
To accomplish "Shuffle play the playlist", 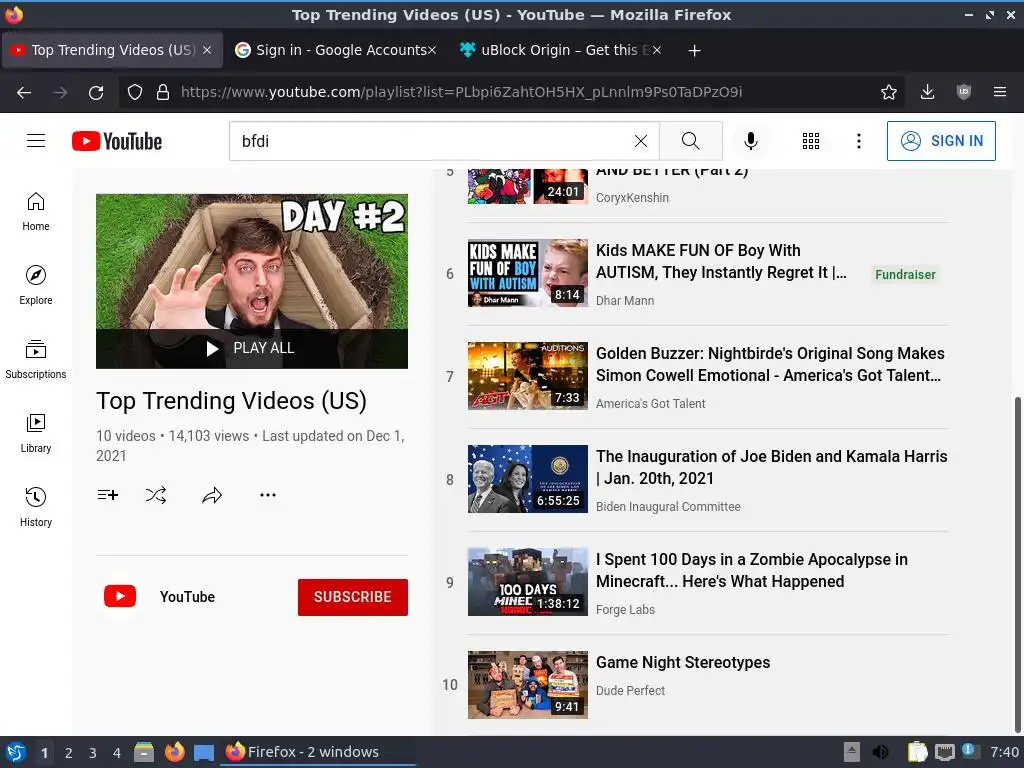I will click(x=156, y=495).
